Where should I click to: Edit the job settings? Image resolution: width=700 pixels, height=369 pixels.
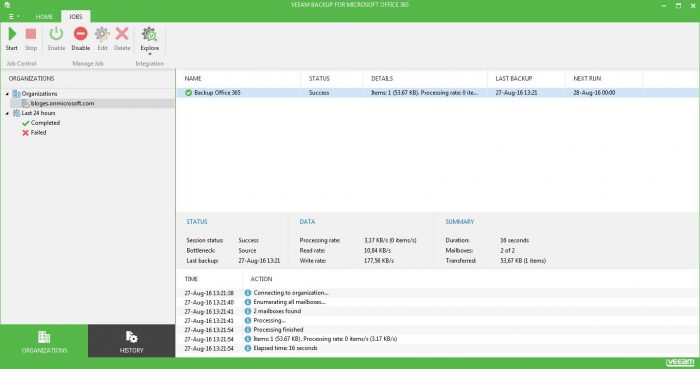click(x=102, y=39)
